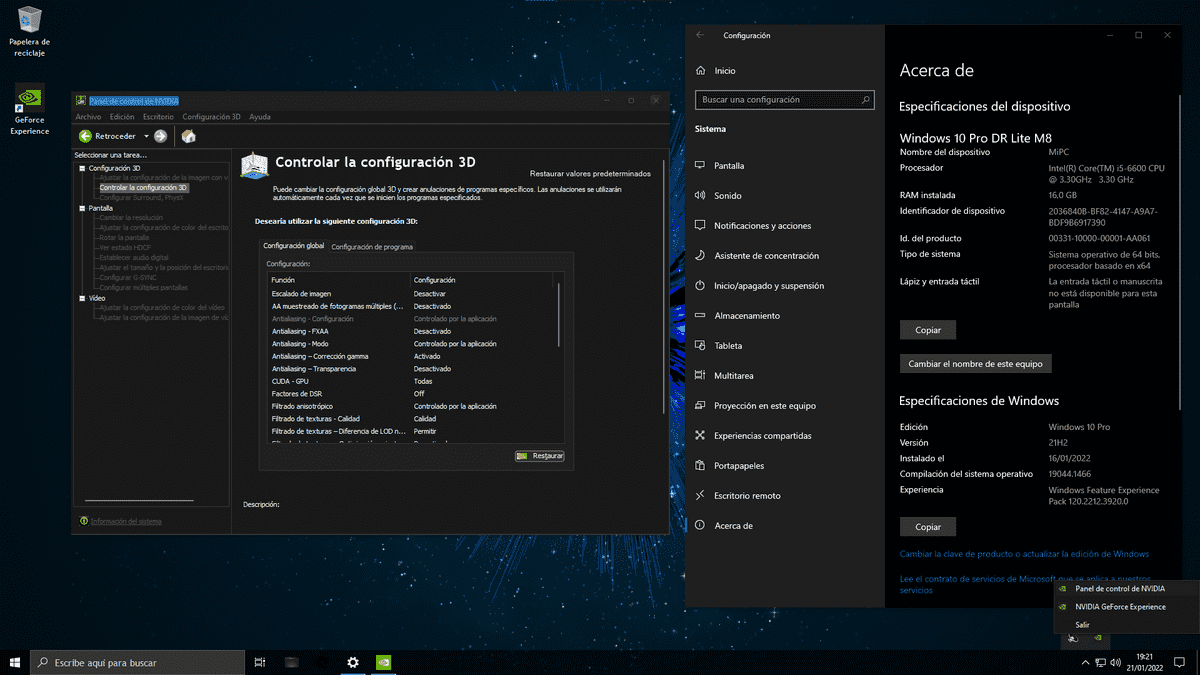This screenshot has height=675, width=1200.
Task: Click the NVIDIA icon in taskbar
Action: point(383,662)
